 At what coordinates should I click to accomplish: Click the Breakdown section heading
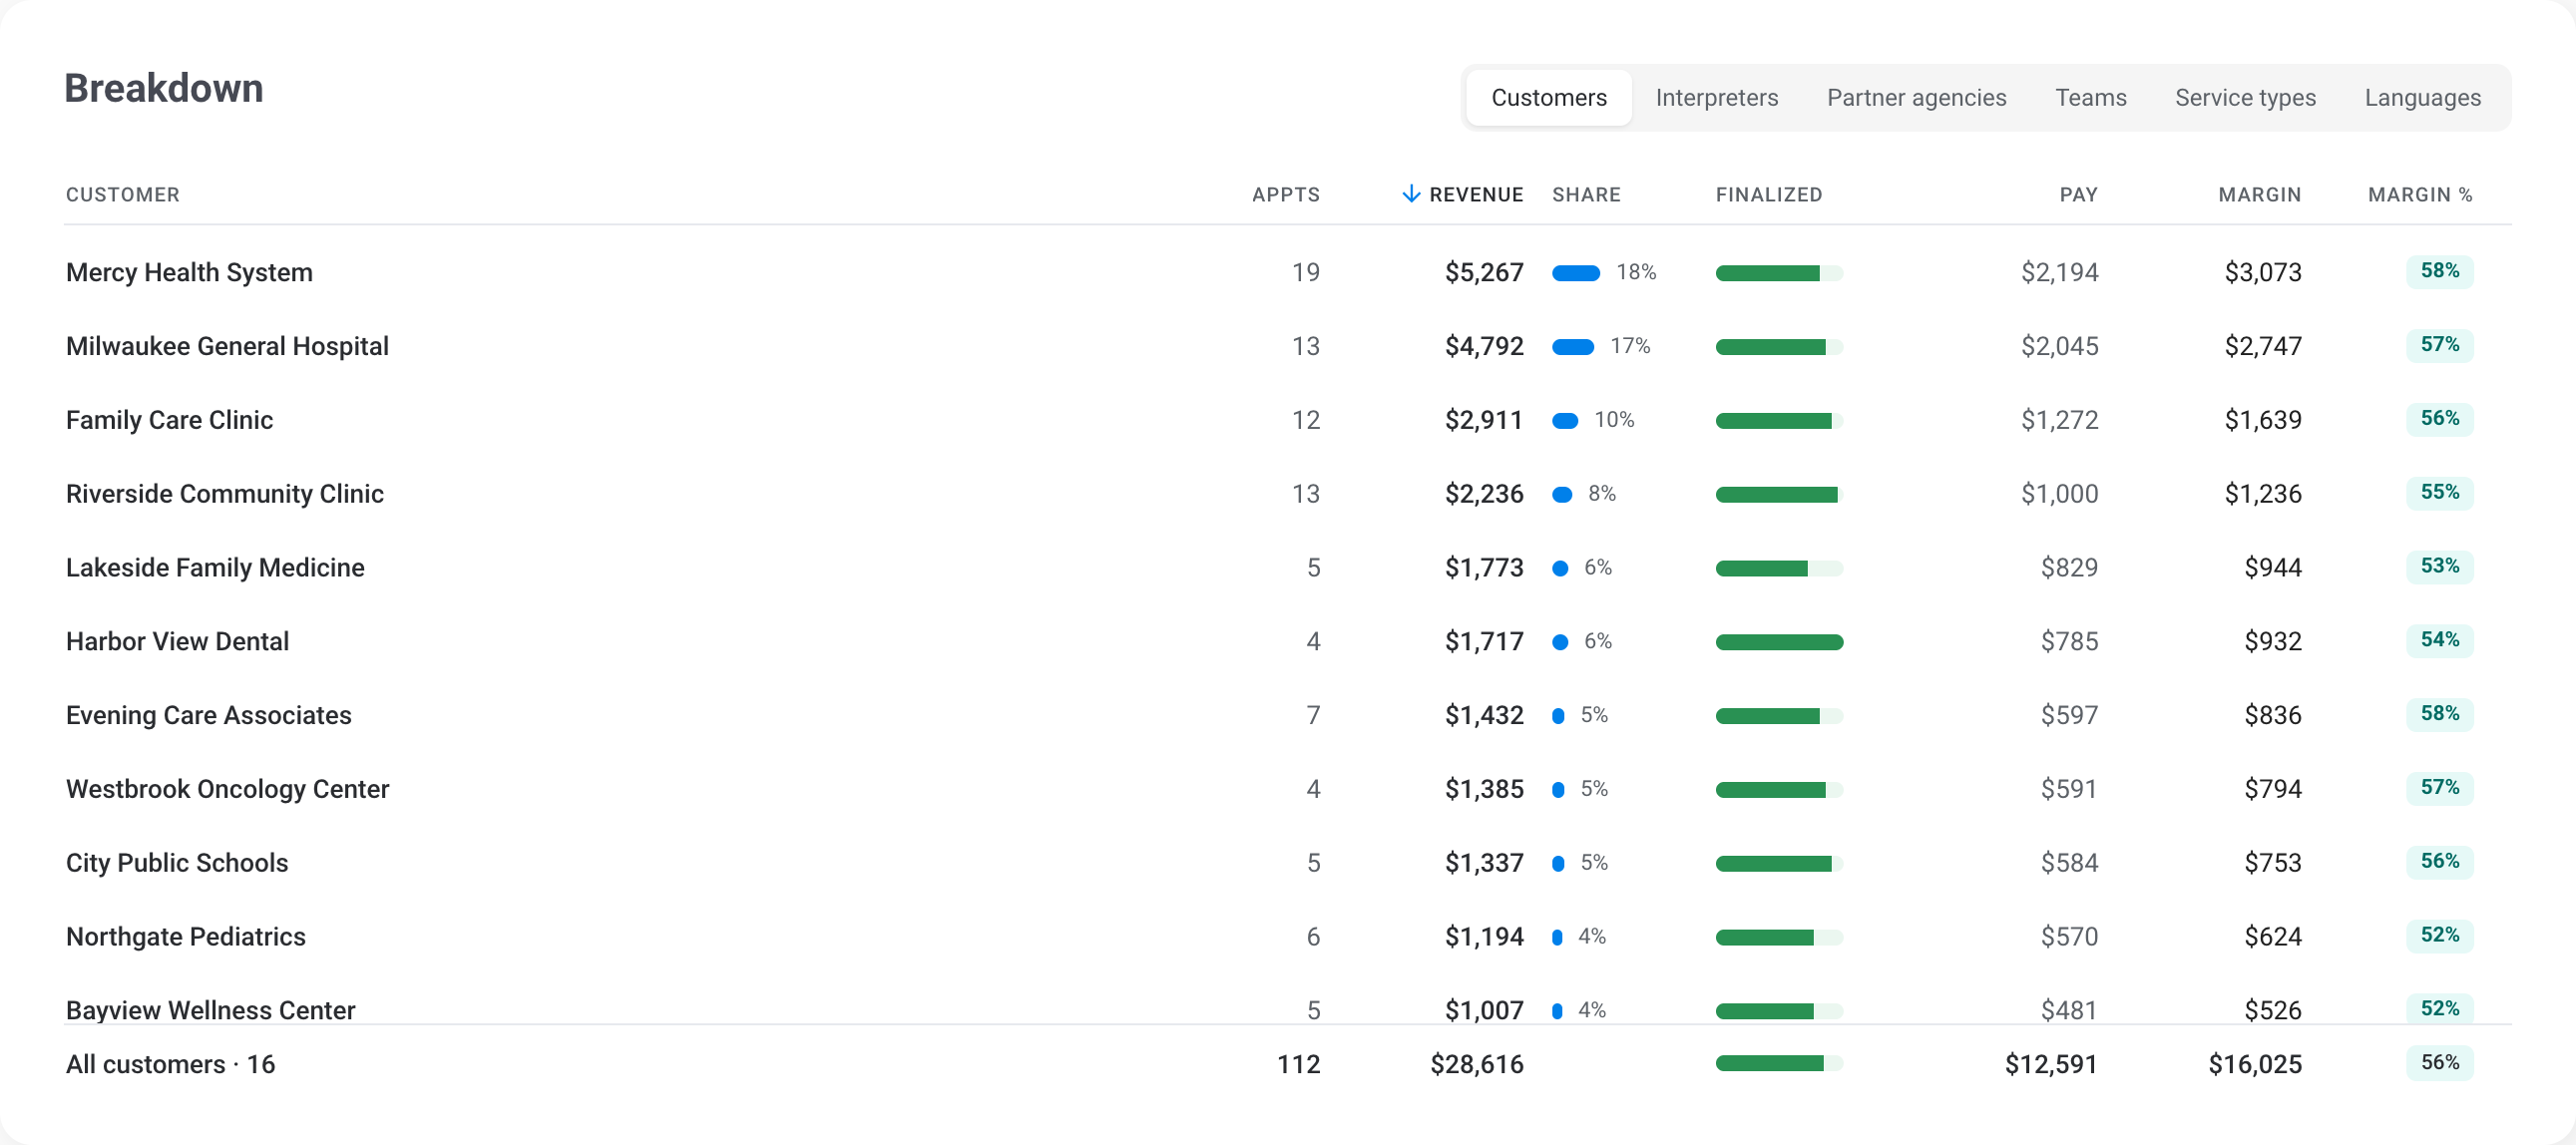point(164,88)
